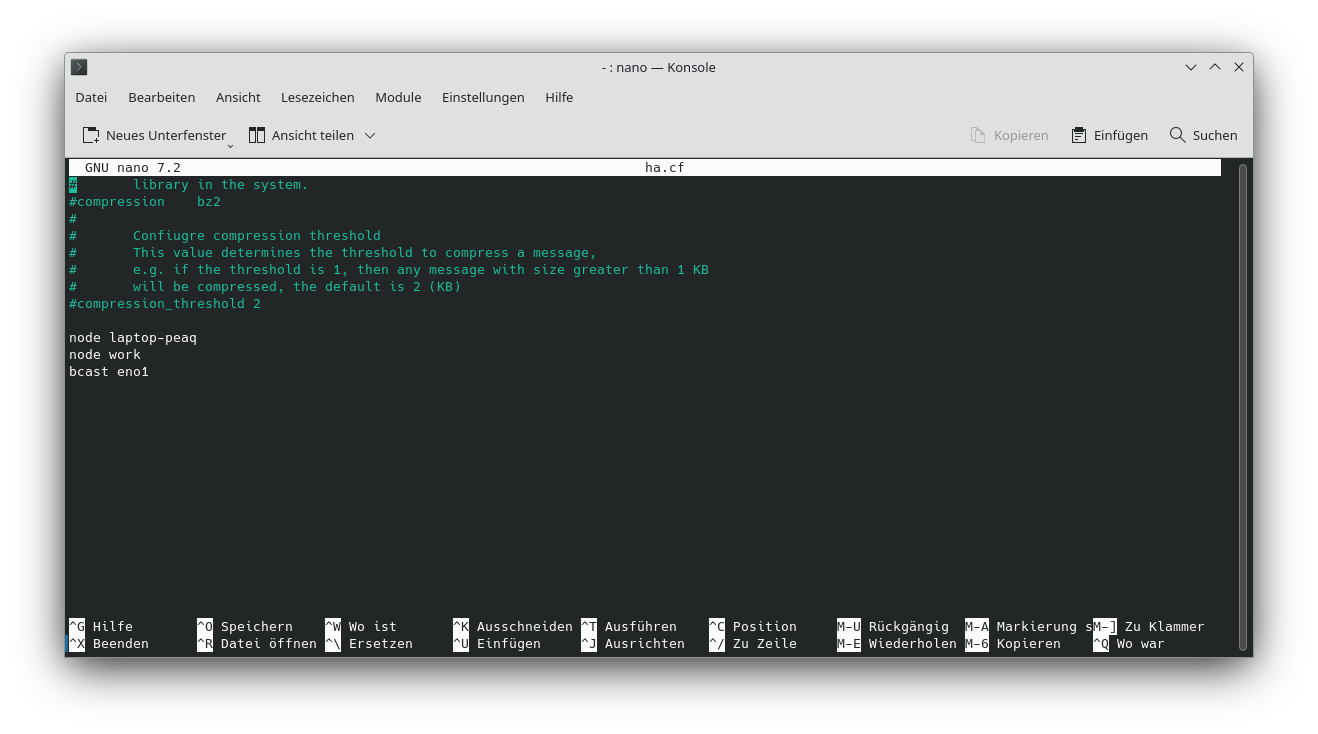Open the Bearbeiten menu
Screen dimensions: 1318x734
pos(161,97)
